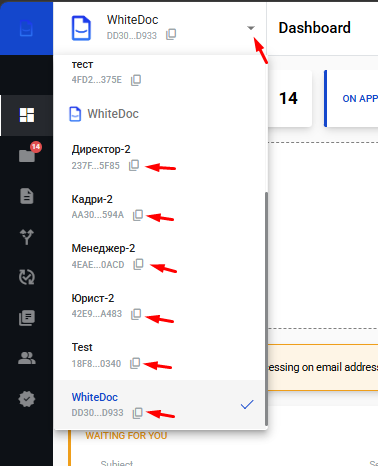Collapse the workspace selector dropdown arrow

[251, 28]
